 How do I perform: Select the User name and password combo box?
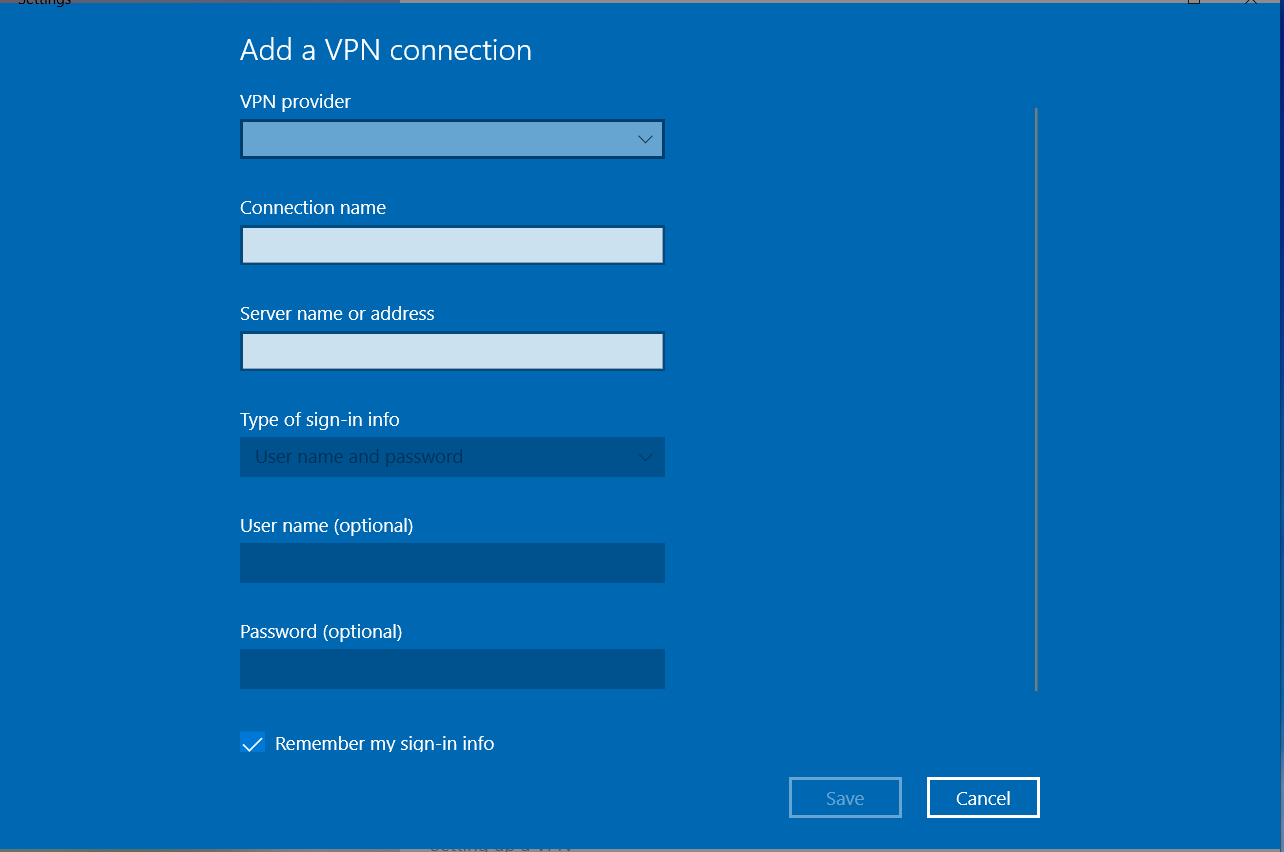pos(452,456)
